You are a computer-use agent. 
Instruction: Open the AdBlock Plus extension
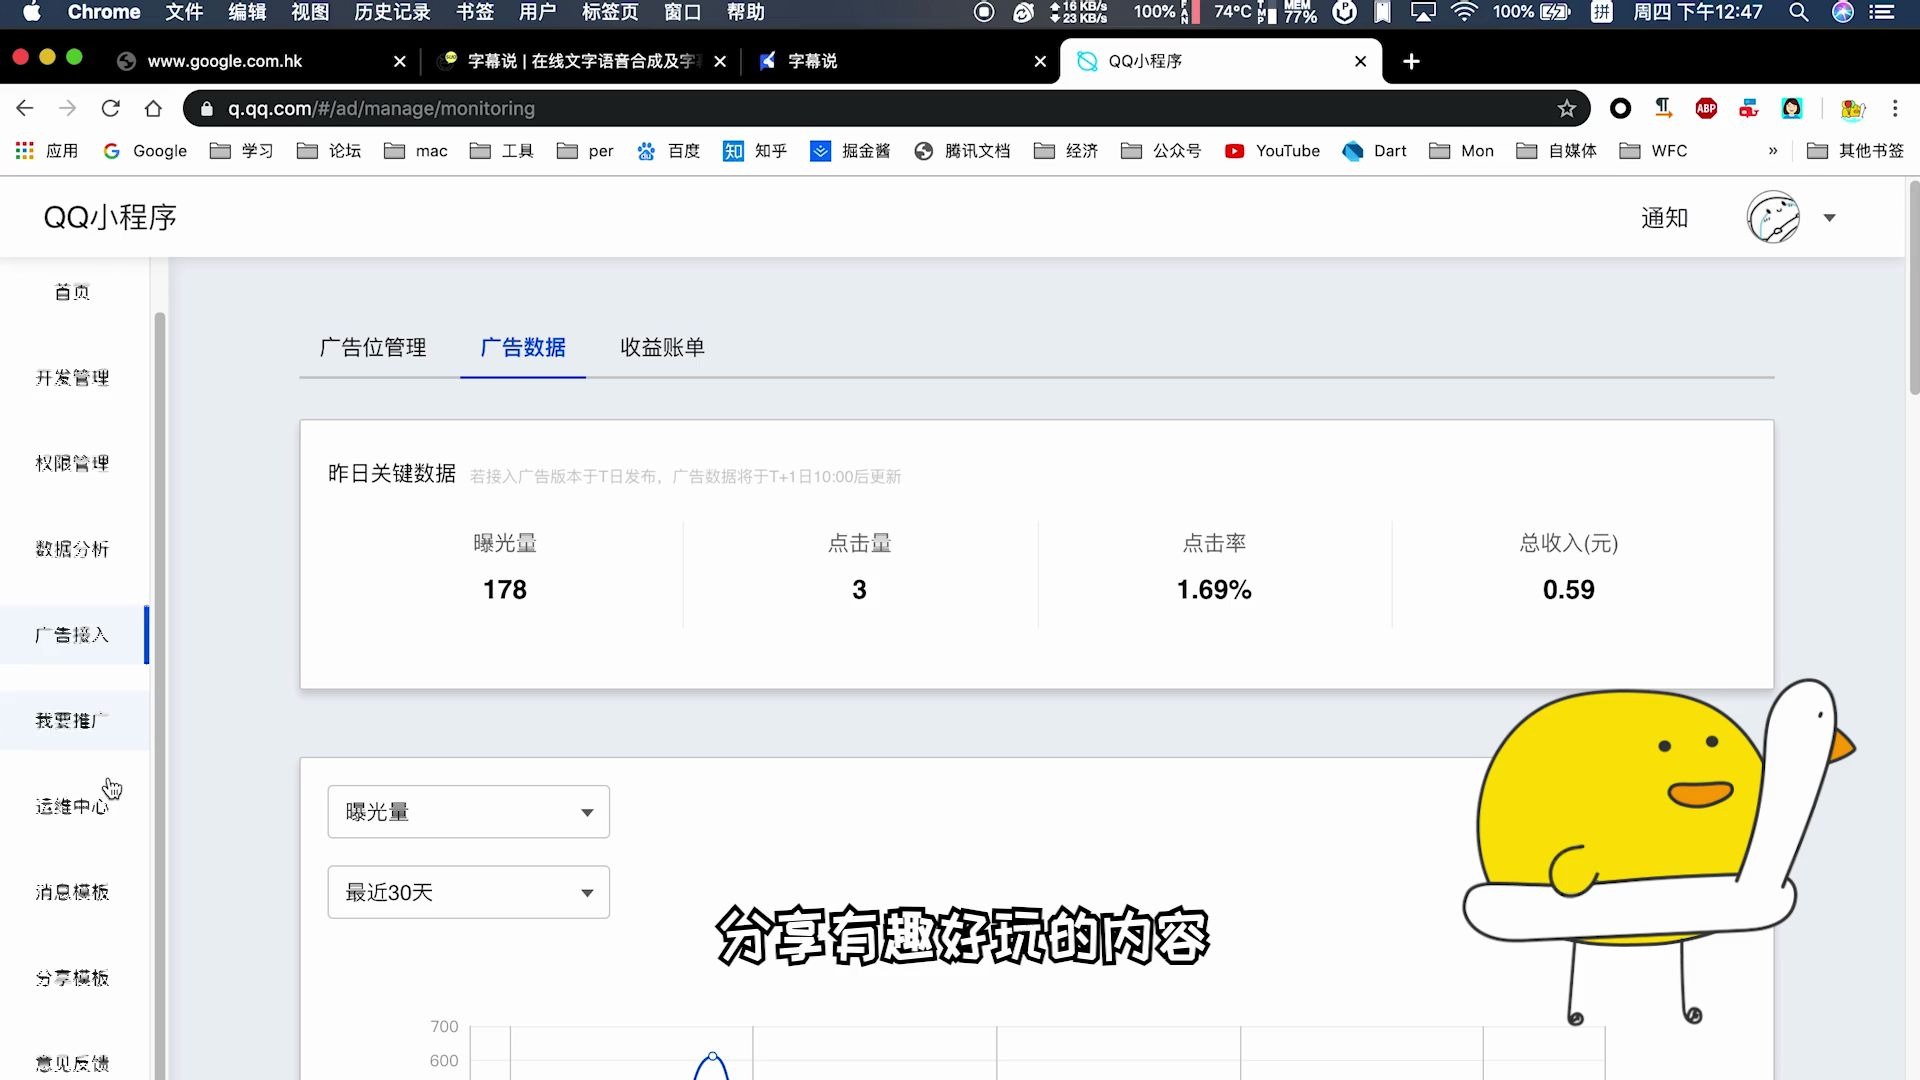(x=1706, y=108)
